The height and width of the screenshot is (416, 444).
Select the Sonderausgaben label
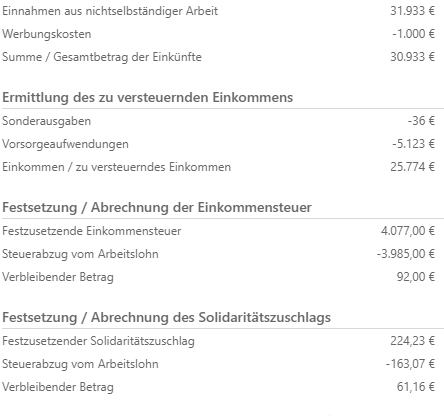click(x=46, y=121)
